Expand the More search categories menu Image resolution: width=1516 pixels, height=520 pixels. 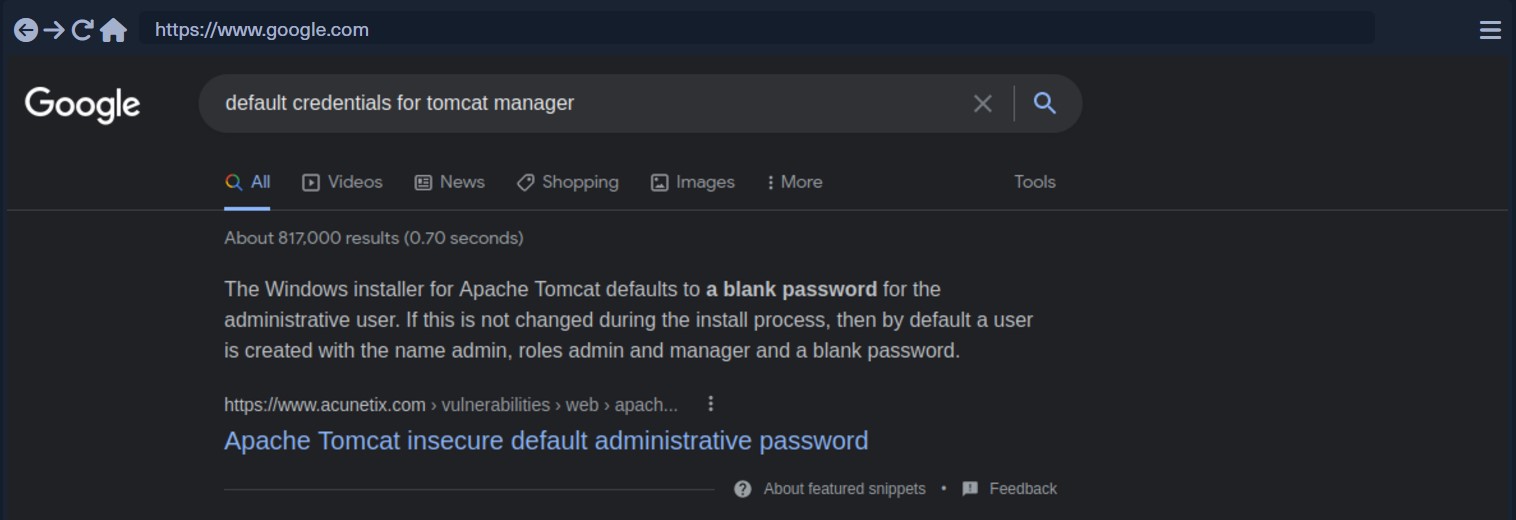coord(794,182)
